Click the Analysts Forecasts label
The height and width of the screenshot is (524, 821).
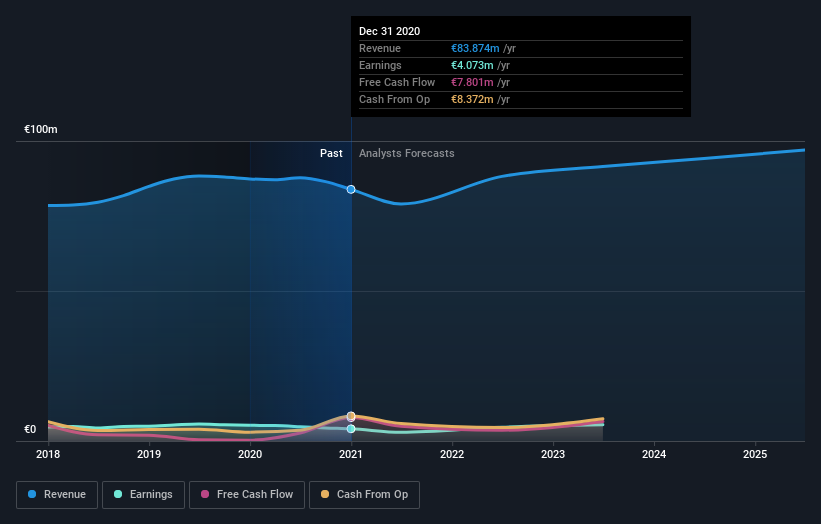click(407, 153)
